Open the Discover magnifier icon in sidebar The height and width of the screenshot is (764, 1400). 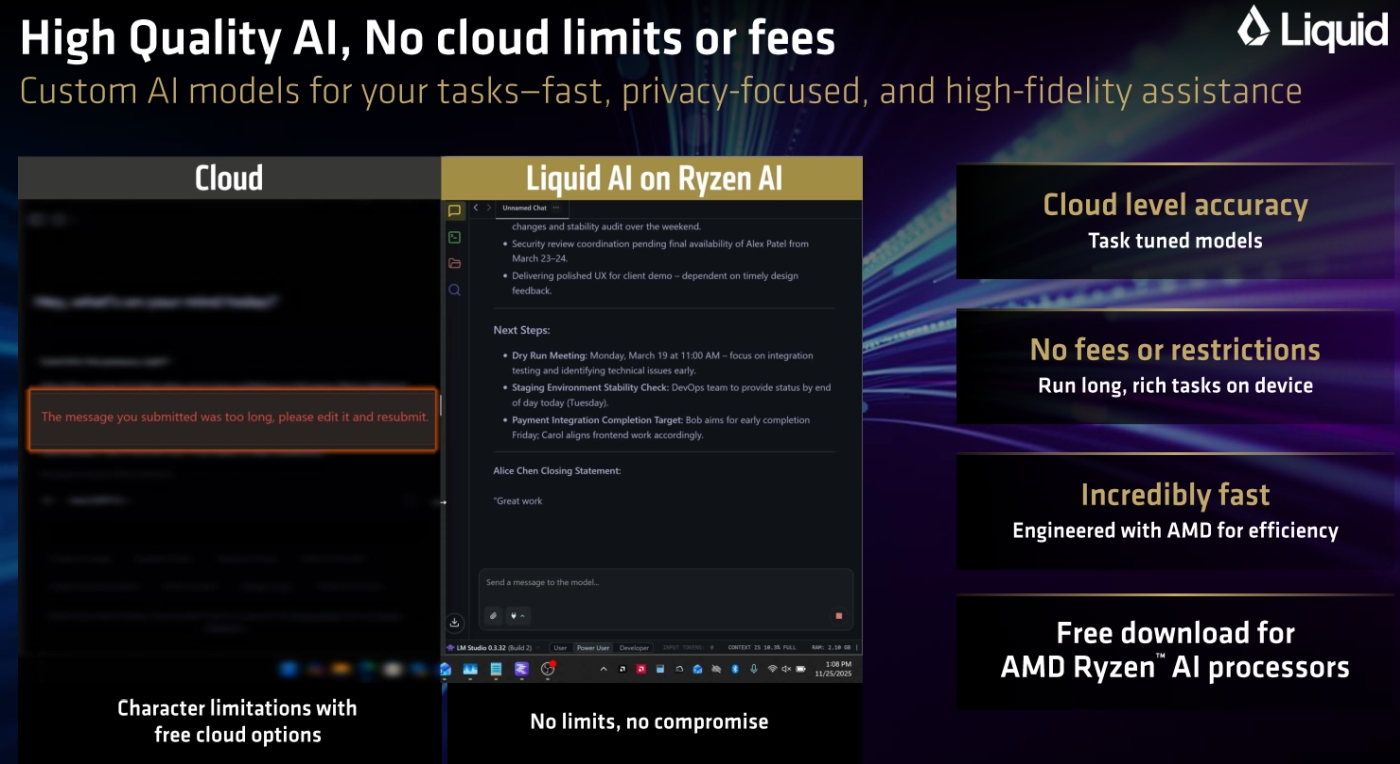point(454,290)
